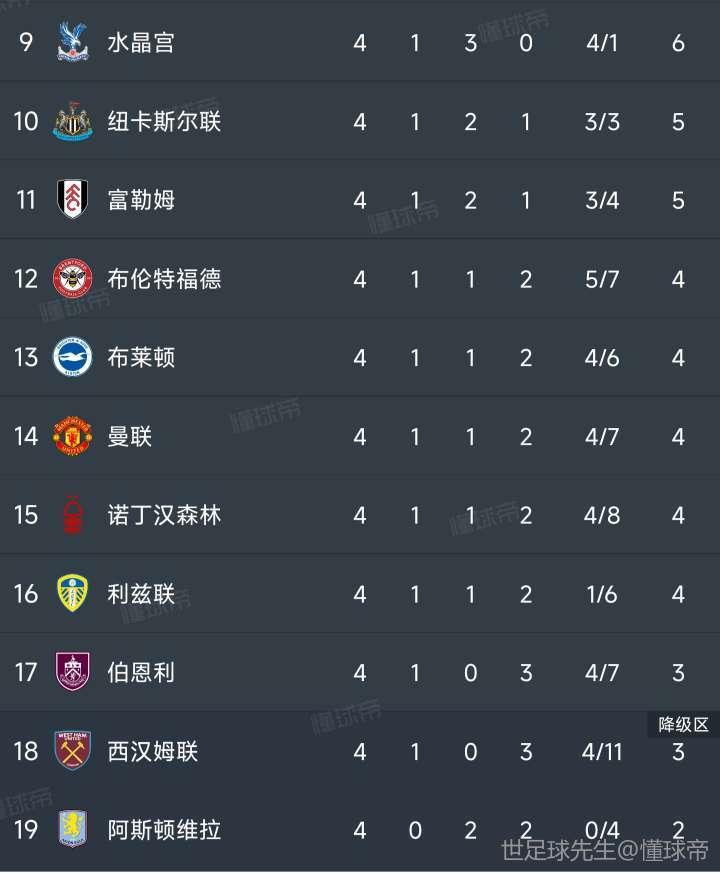Image resolution: width=720 pixels, height=874 pixels.
Task: Open the Nottingham Forest tree logo
Action: [x=72, y=514]
